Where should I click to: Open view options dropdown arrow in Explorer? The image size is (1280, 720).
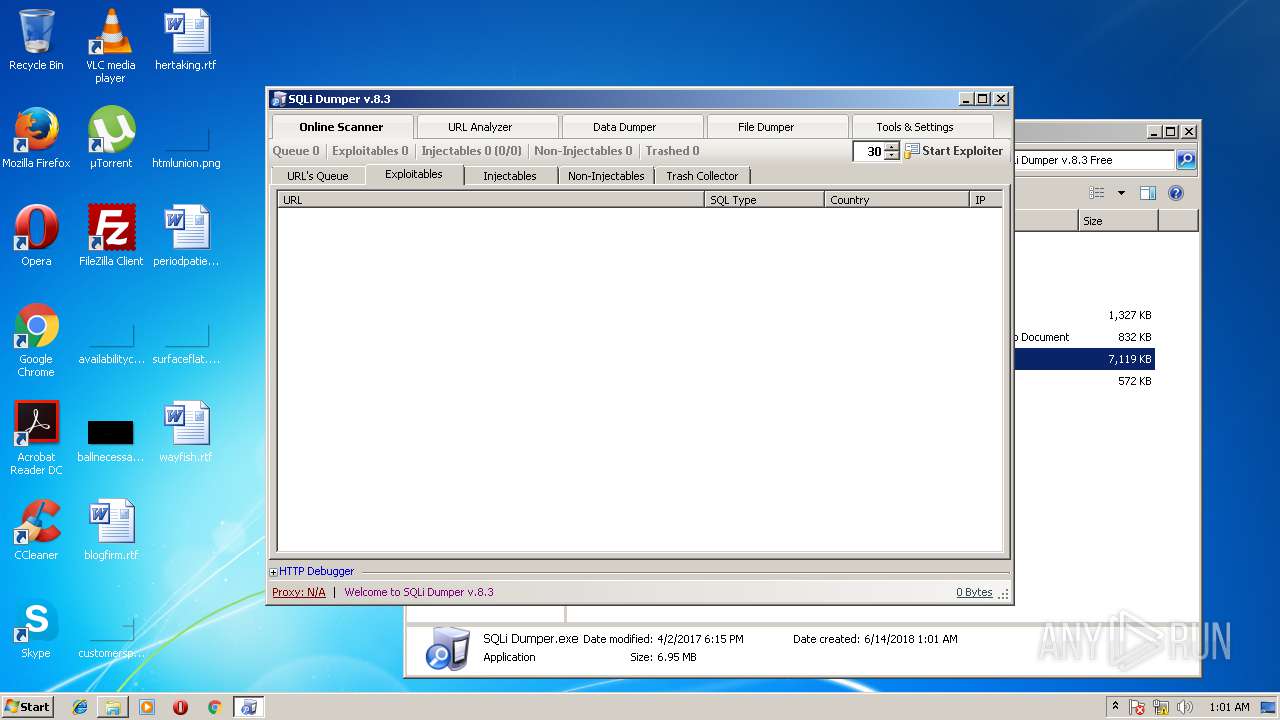click(x=1121, y=193)
